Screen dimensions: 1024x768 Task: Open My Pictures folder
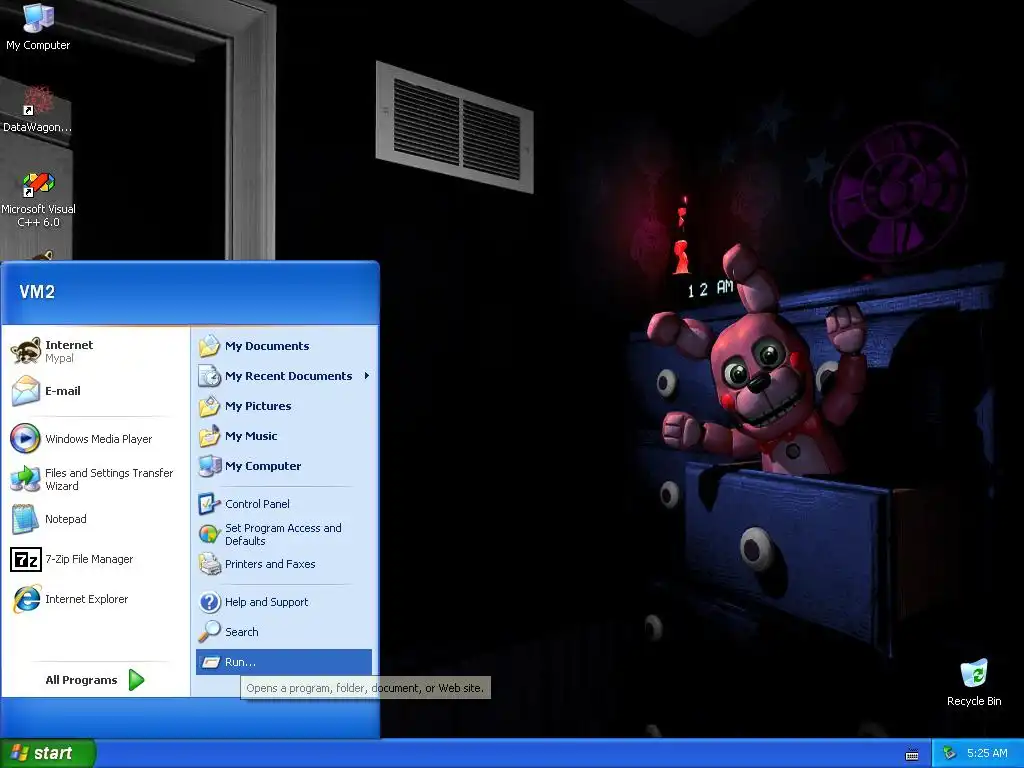pyautogui.click(x=284, y=406)
